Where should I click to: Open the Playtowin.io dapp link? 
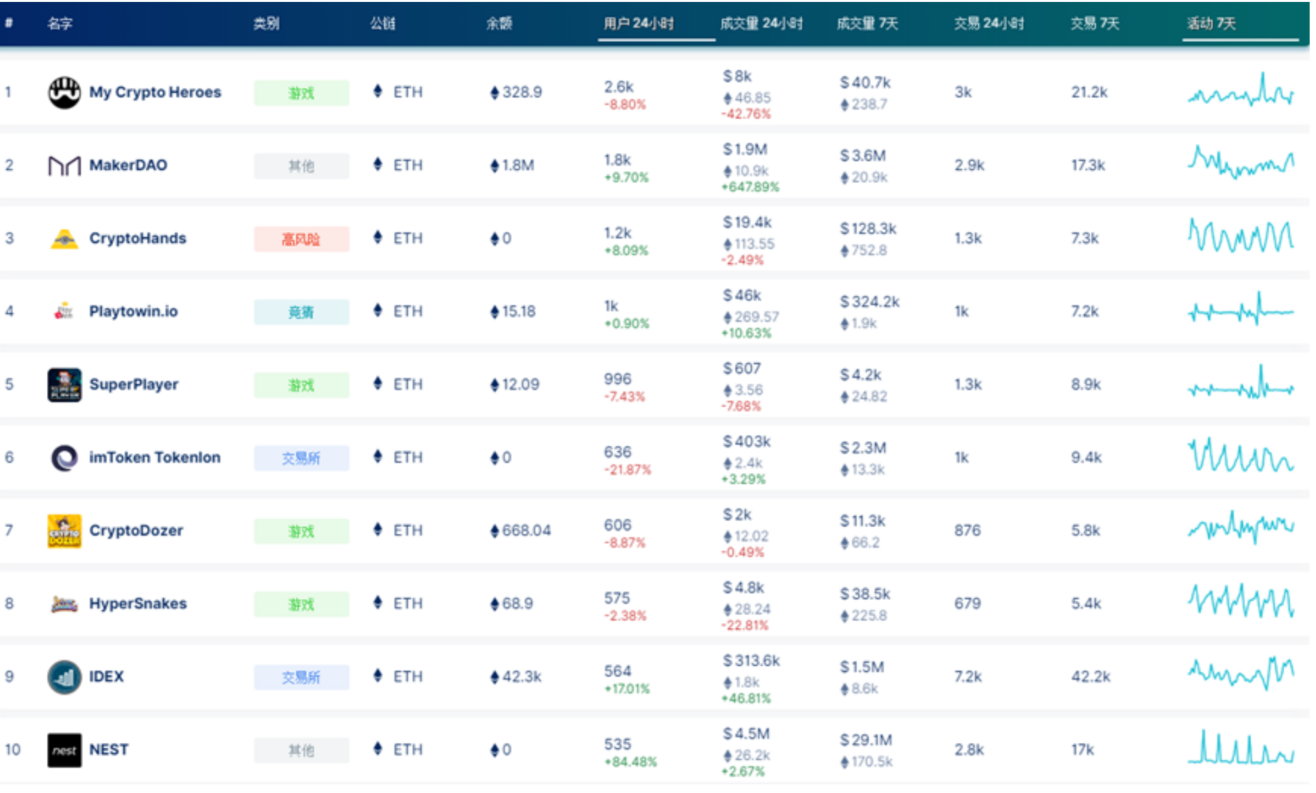pos(133,311)
